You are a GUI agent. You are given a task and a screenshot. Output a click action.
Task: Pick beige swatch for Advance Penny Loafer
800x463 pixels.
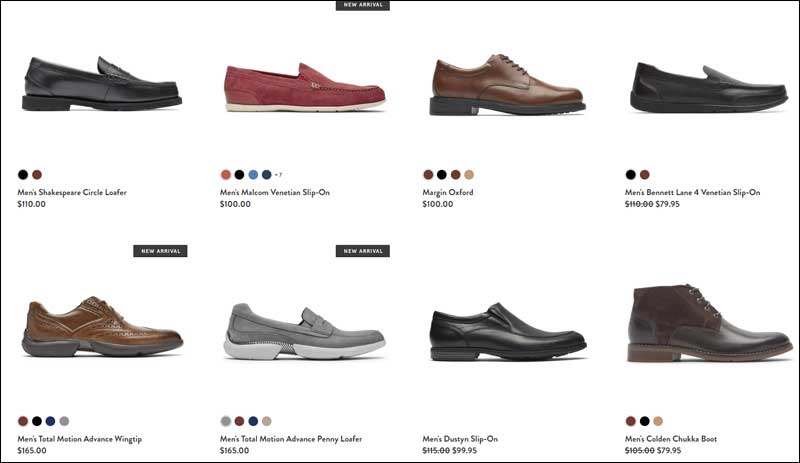click(x=266, y=421)
